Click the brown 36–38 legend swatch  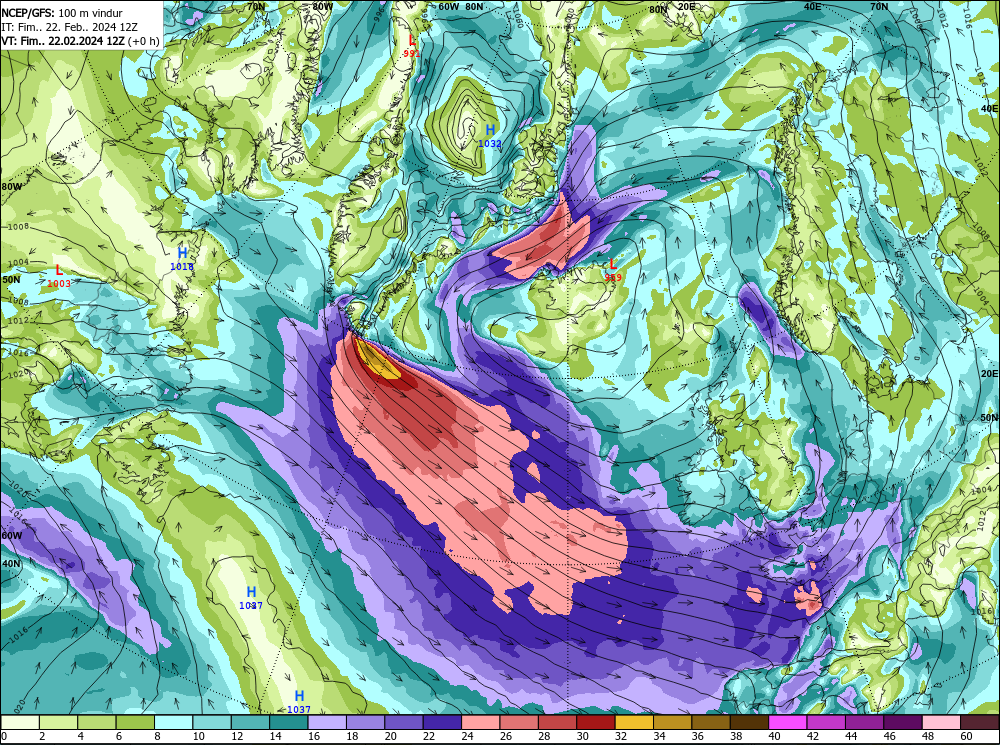click(x=710, y=722)
